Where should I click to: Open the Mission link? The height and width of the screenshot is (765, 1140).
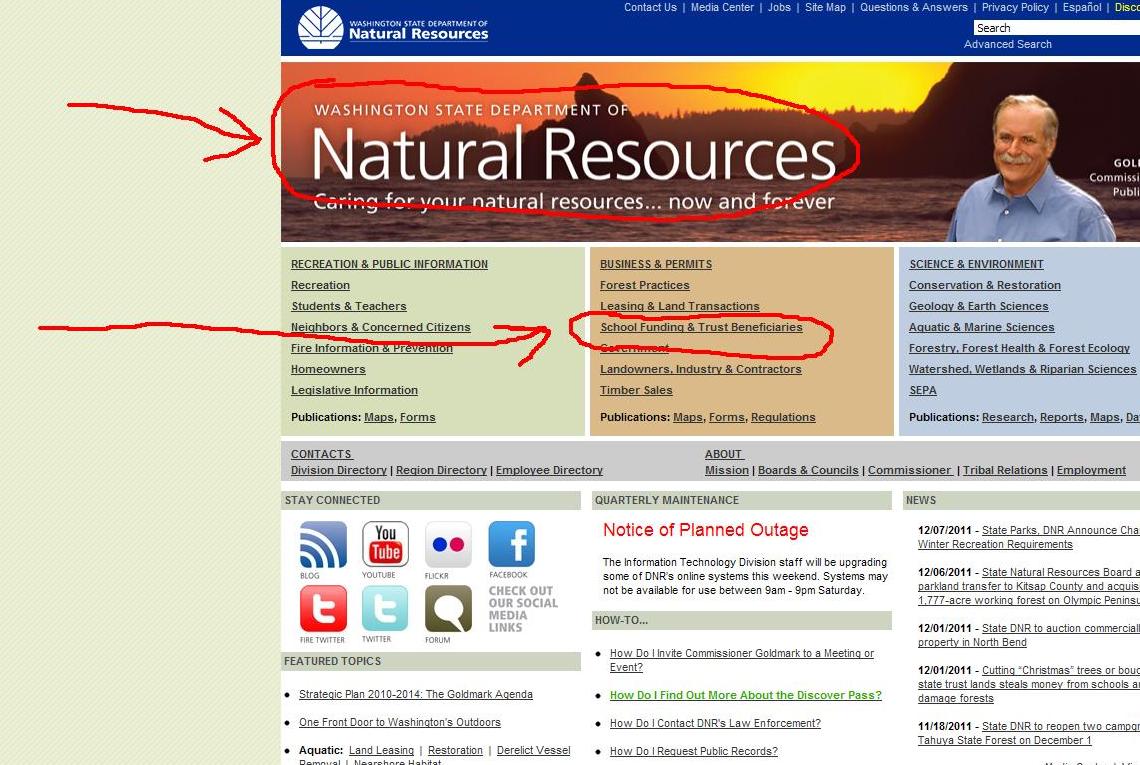[726, 470]
